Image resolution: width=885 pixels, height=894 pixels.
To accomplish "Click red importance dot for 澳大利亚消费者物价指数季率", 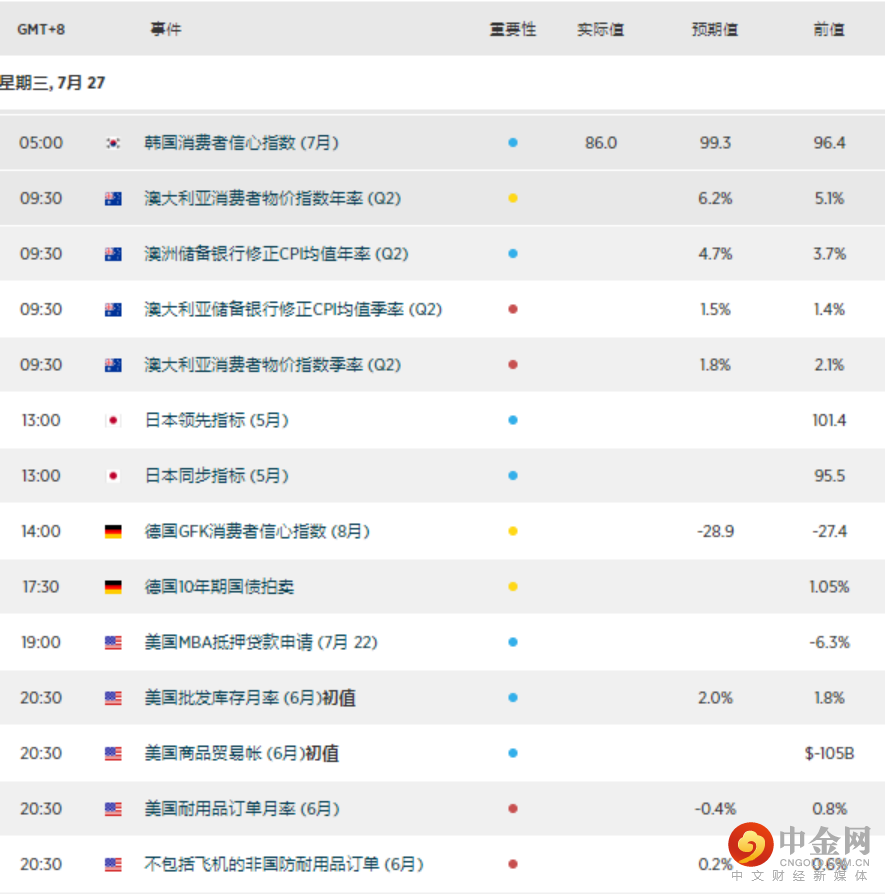I will 513,364.
